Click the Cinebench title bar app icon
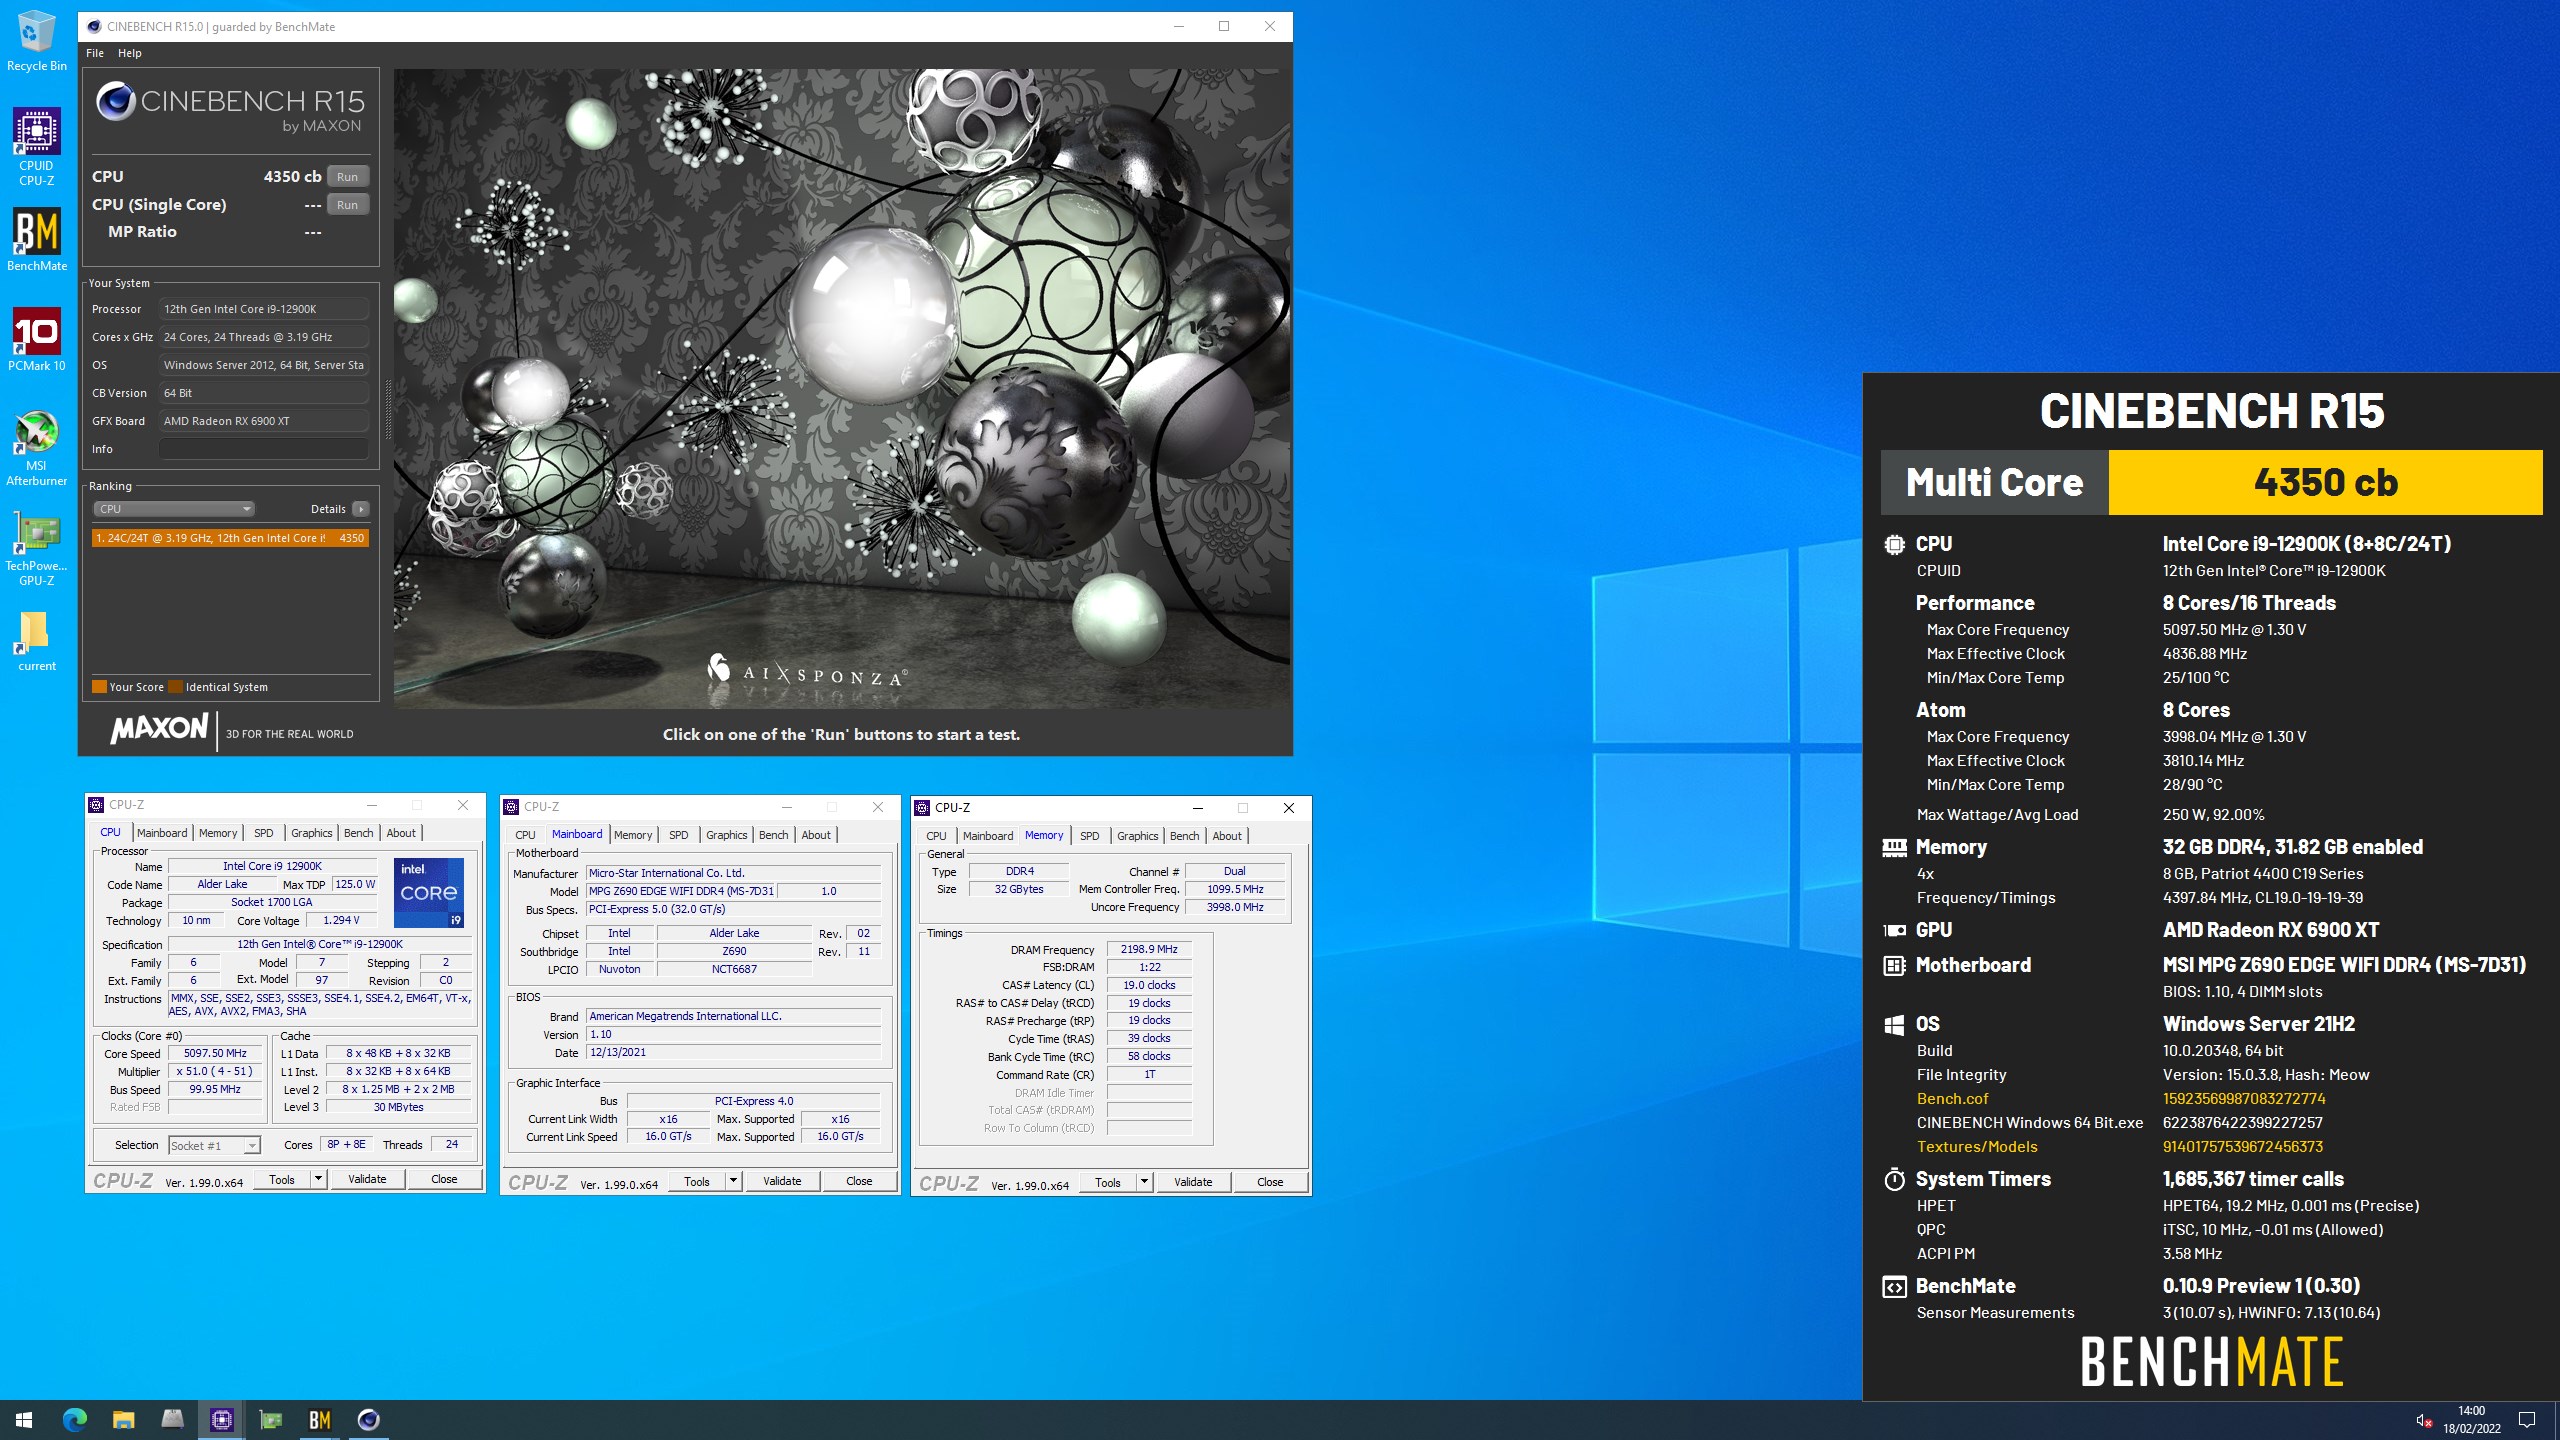This screenshot has height=1440, width=2560. click(94, 26)
